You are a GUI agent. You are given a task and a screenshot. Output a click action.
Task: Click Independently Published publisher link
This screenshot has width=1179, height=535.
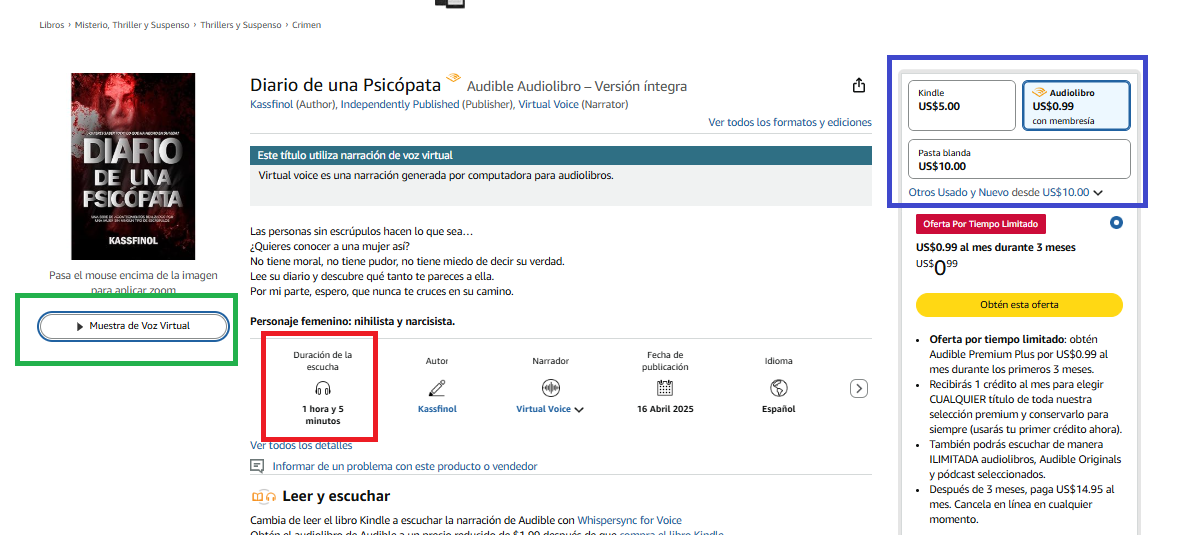399,104
